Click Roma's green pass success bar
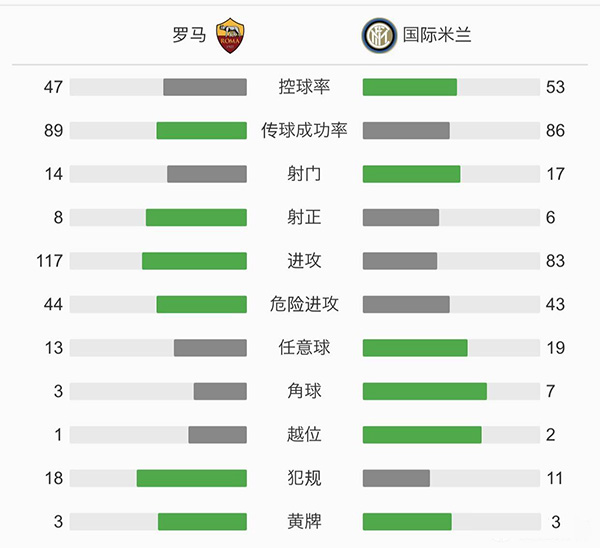The width and height of the screenshot is (600, 548). tap(201, 131)
